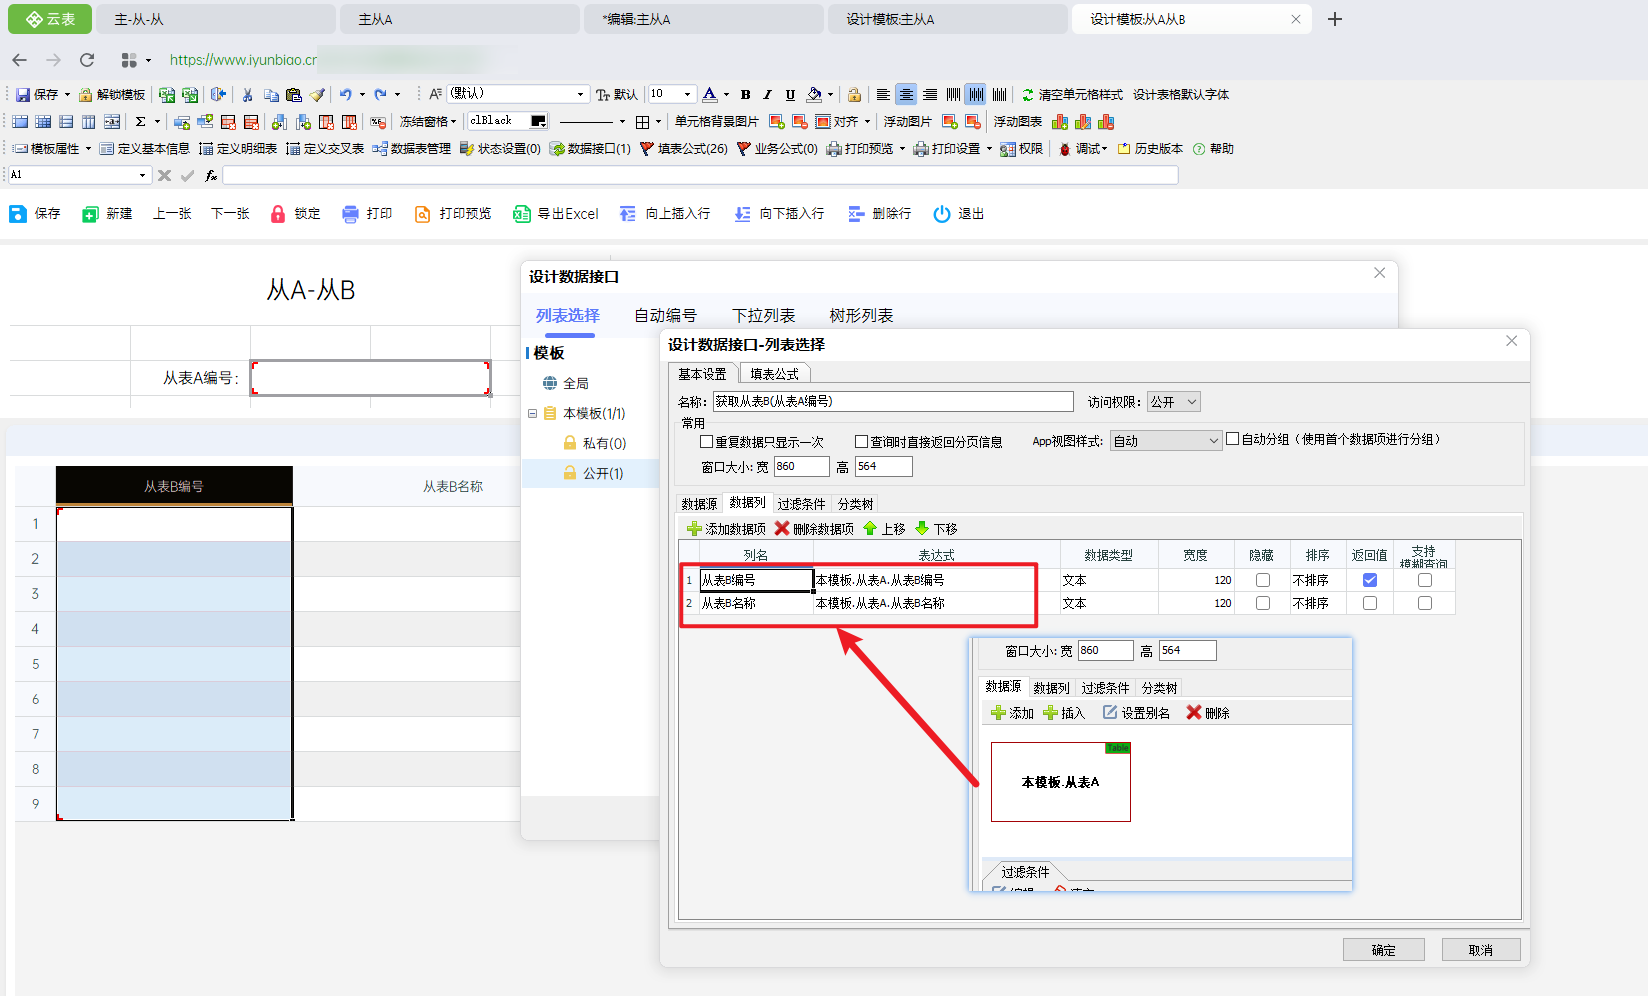This screenshot has height=996, width=1648.
Task: Toggle bold text formatting
Action: (x=745, y=95)
